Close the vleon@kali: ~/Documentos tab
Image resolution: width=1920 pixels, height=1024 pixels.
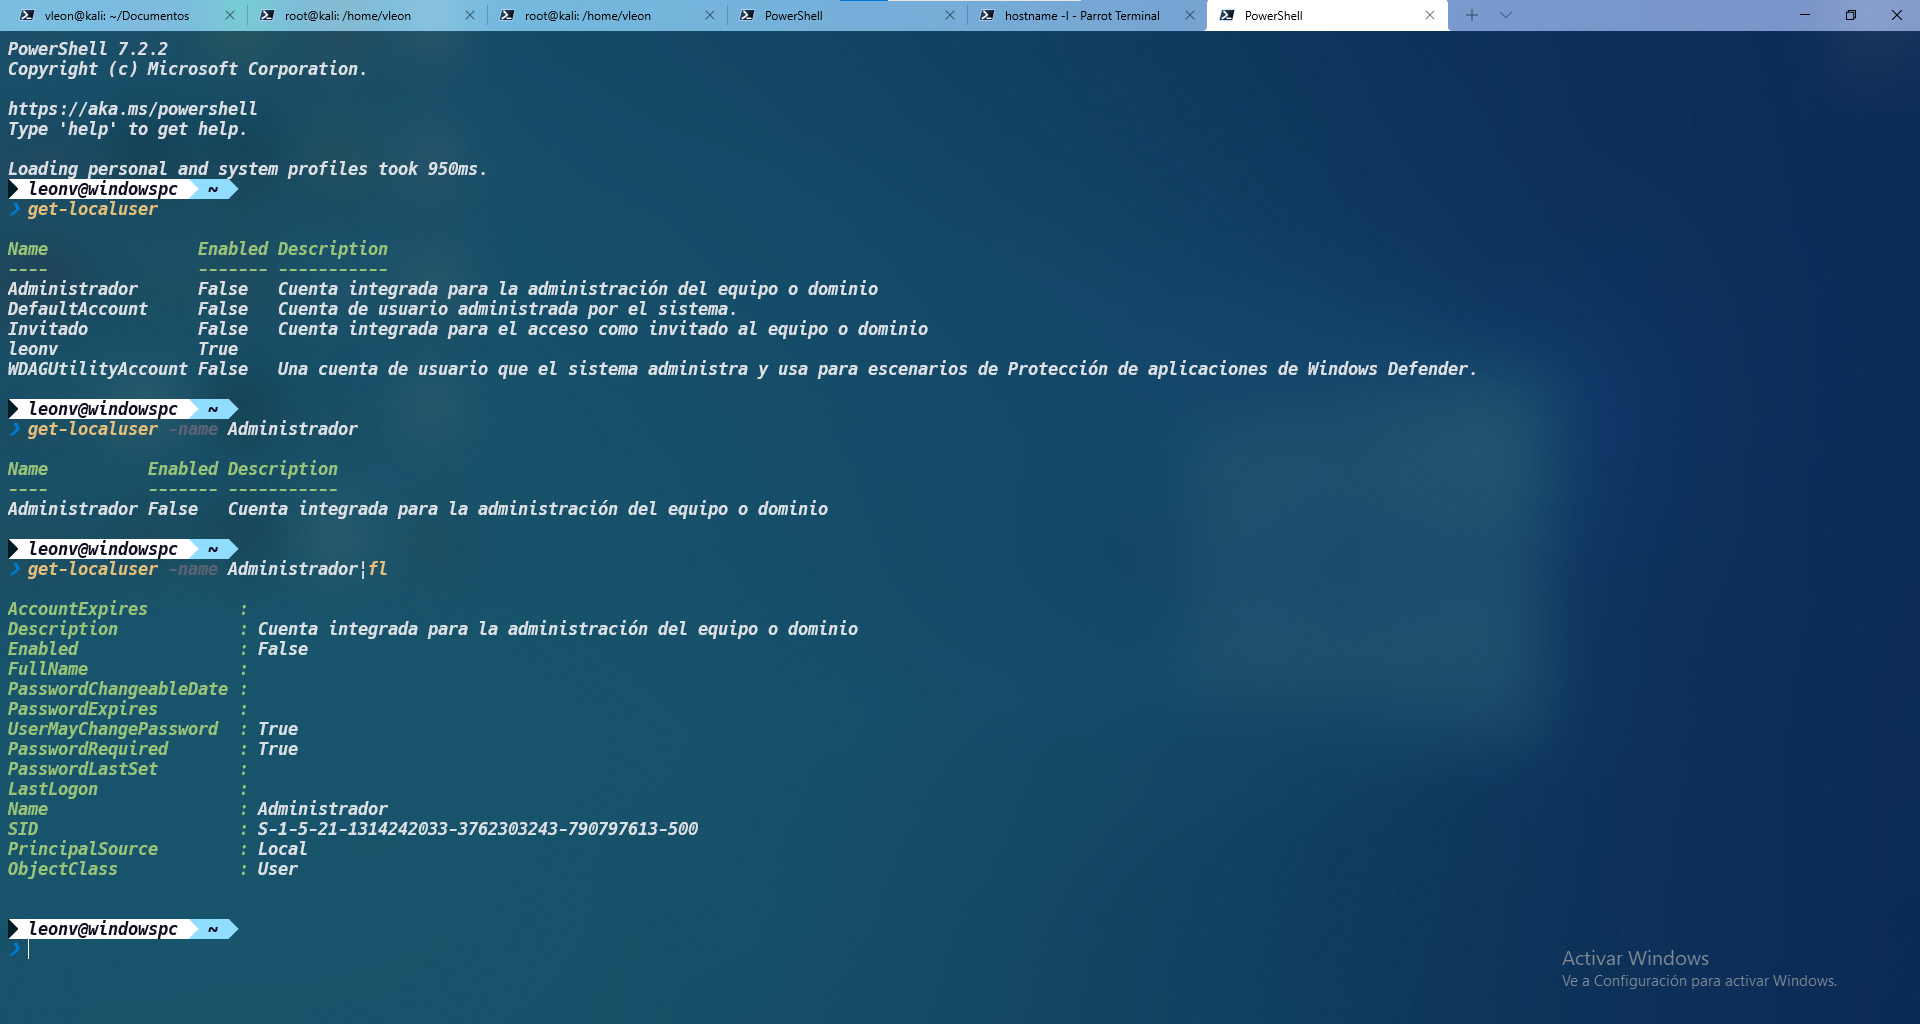230,16
